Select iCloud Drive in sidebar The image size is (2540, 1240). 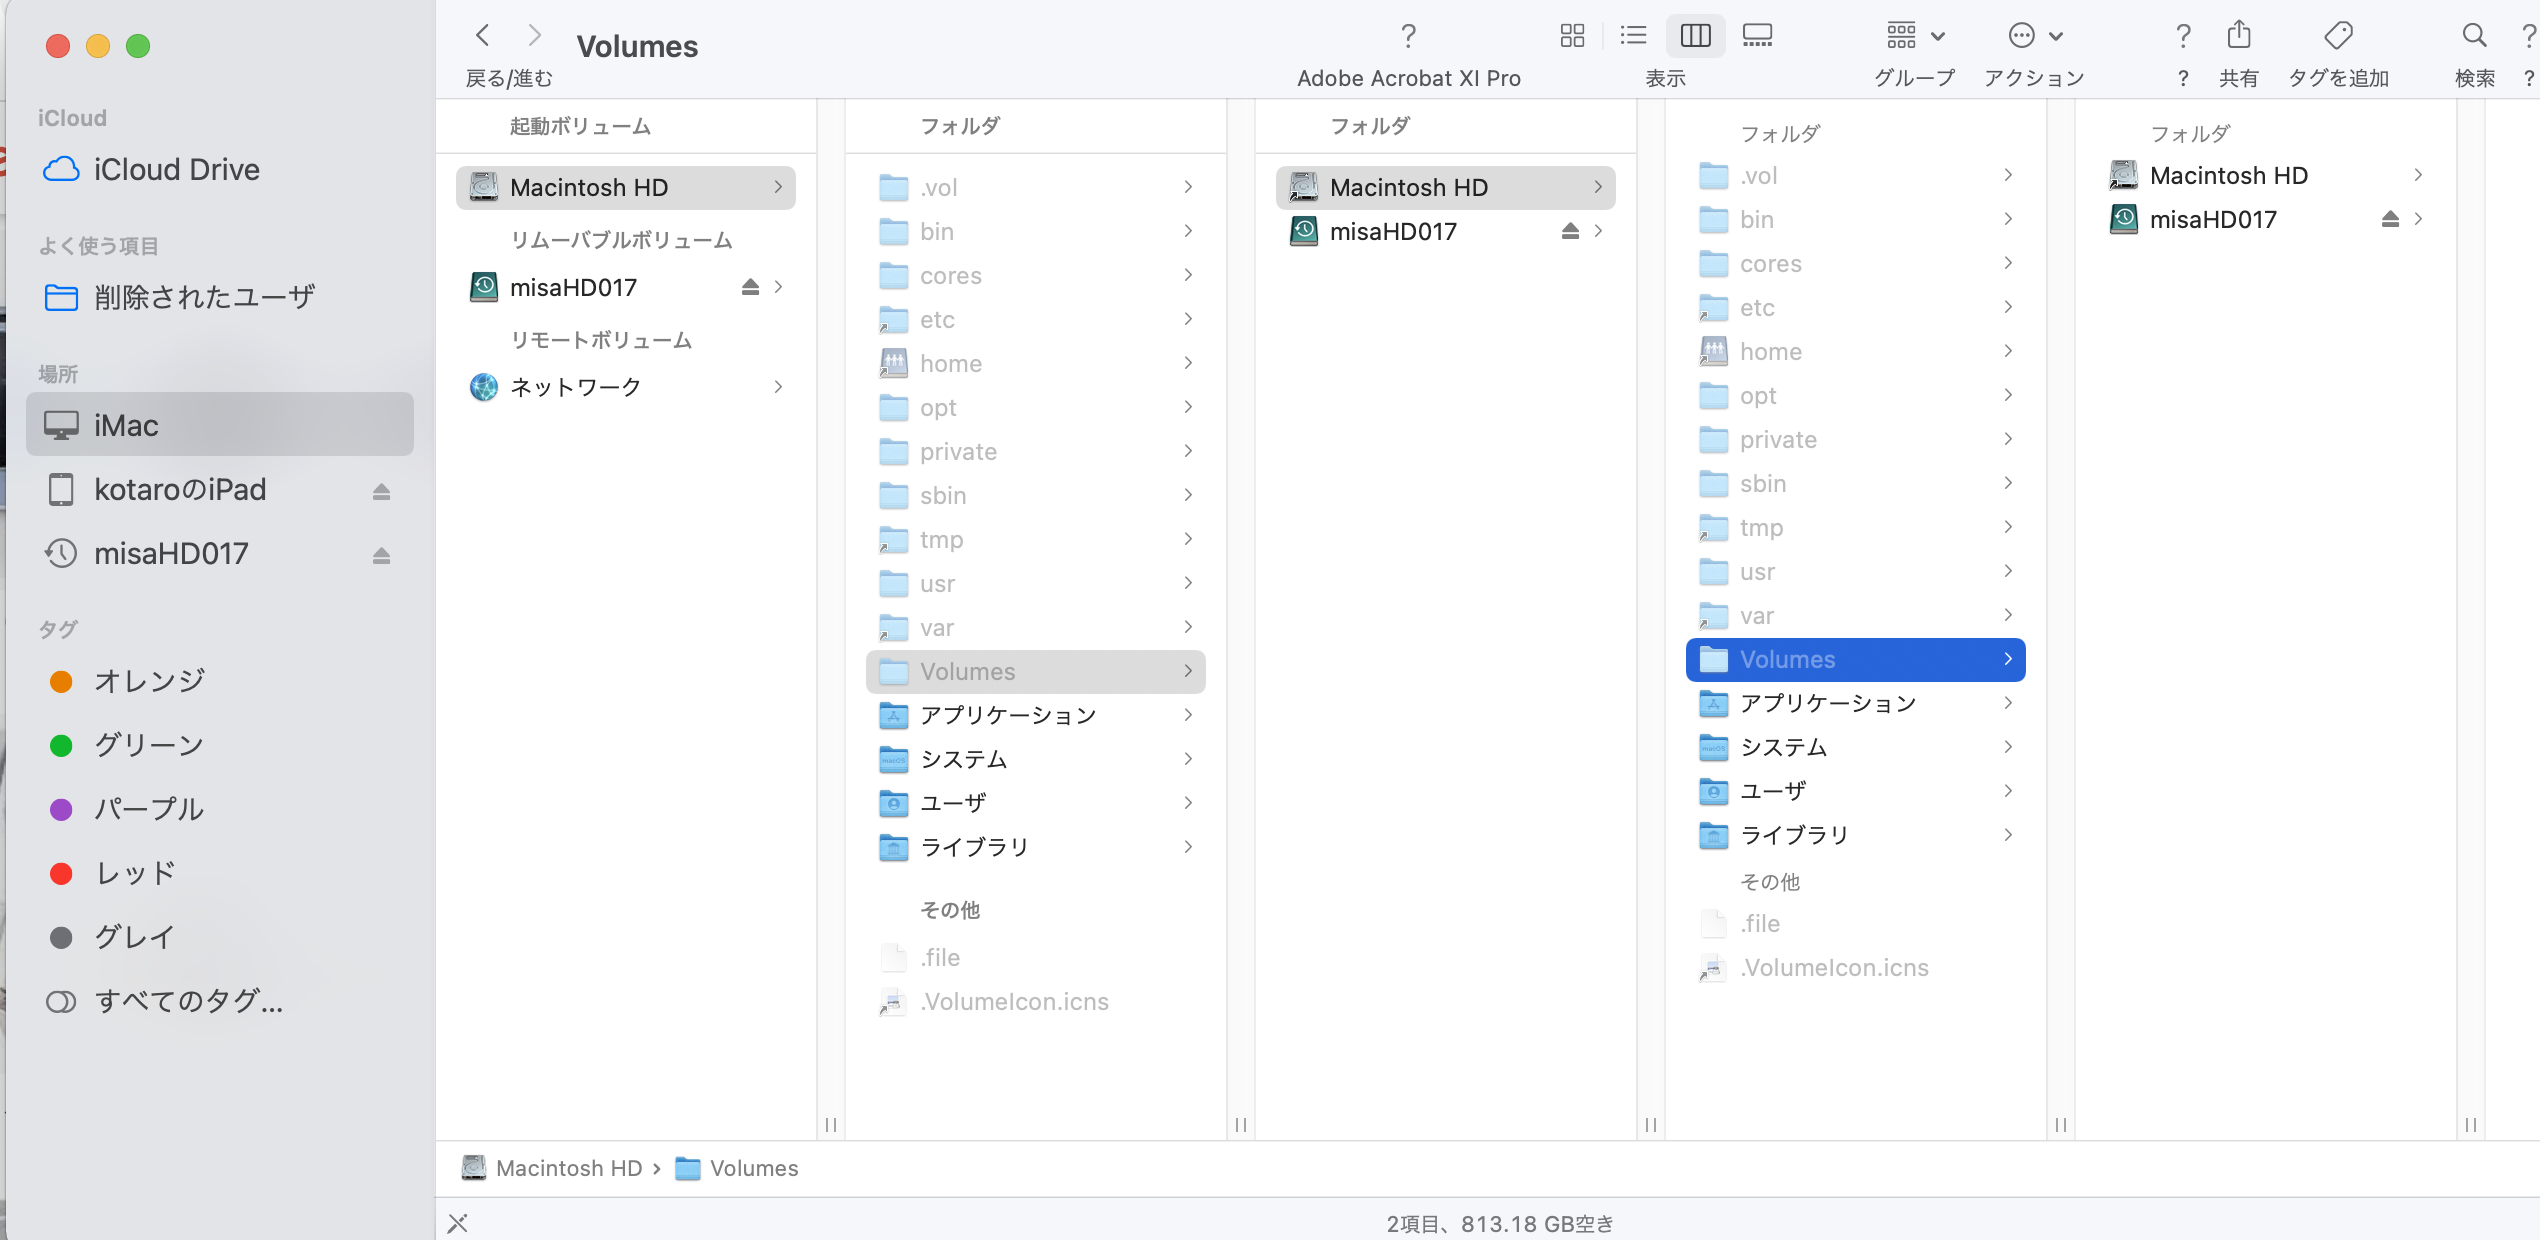point(176,170)
